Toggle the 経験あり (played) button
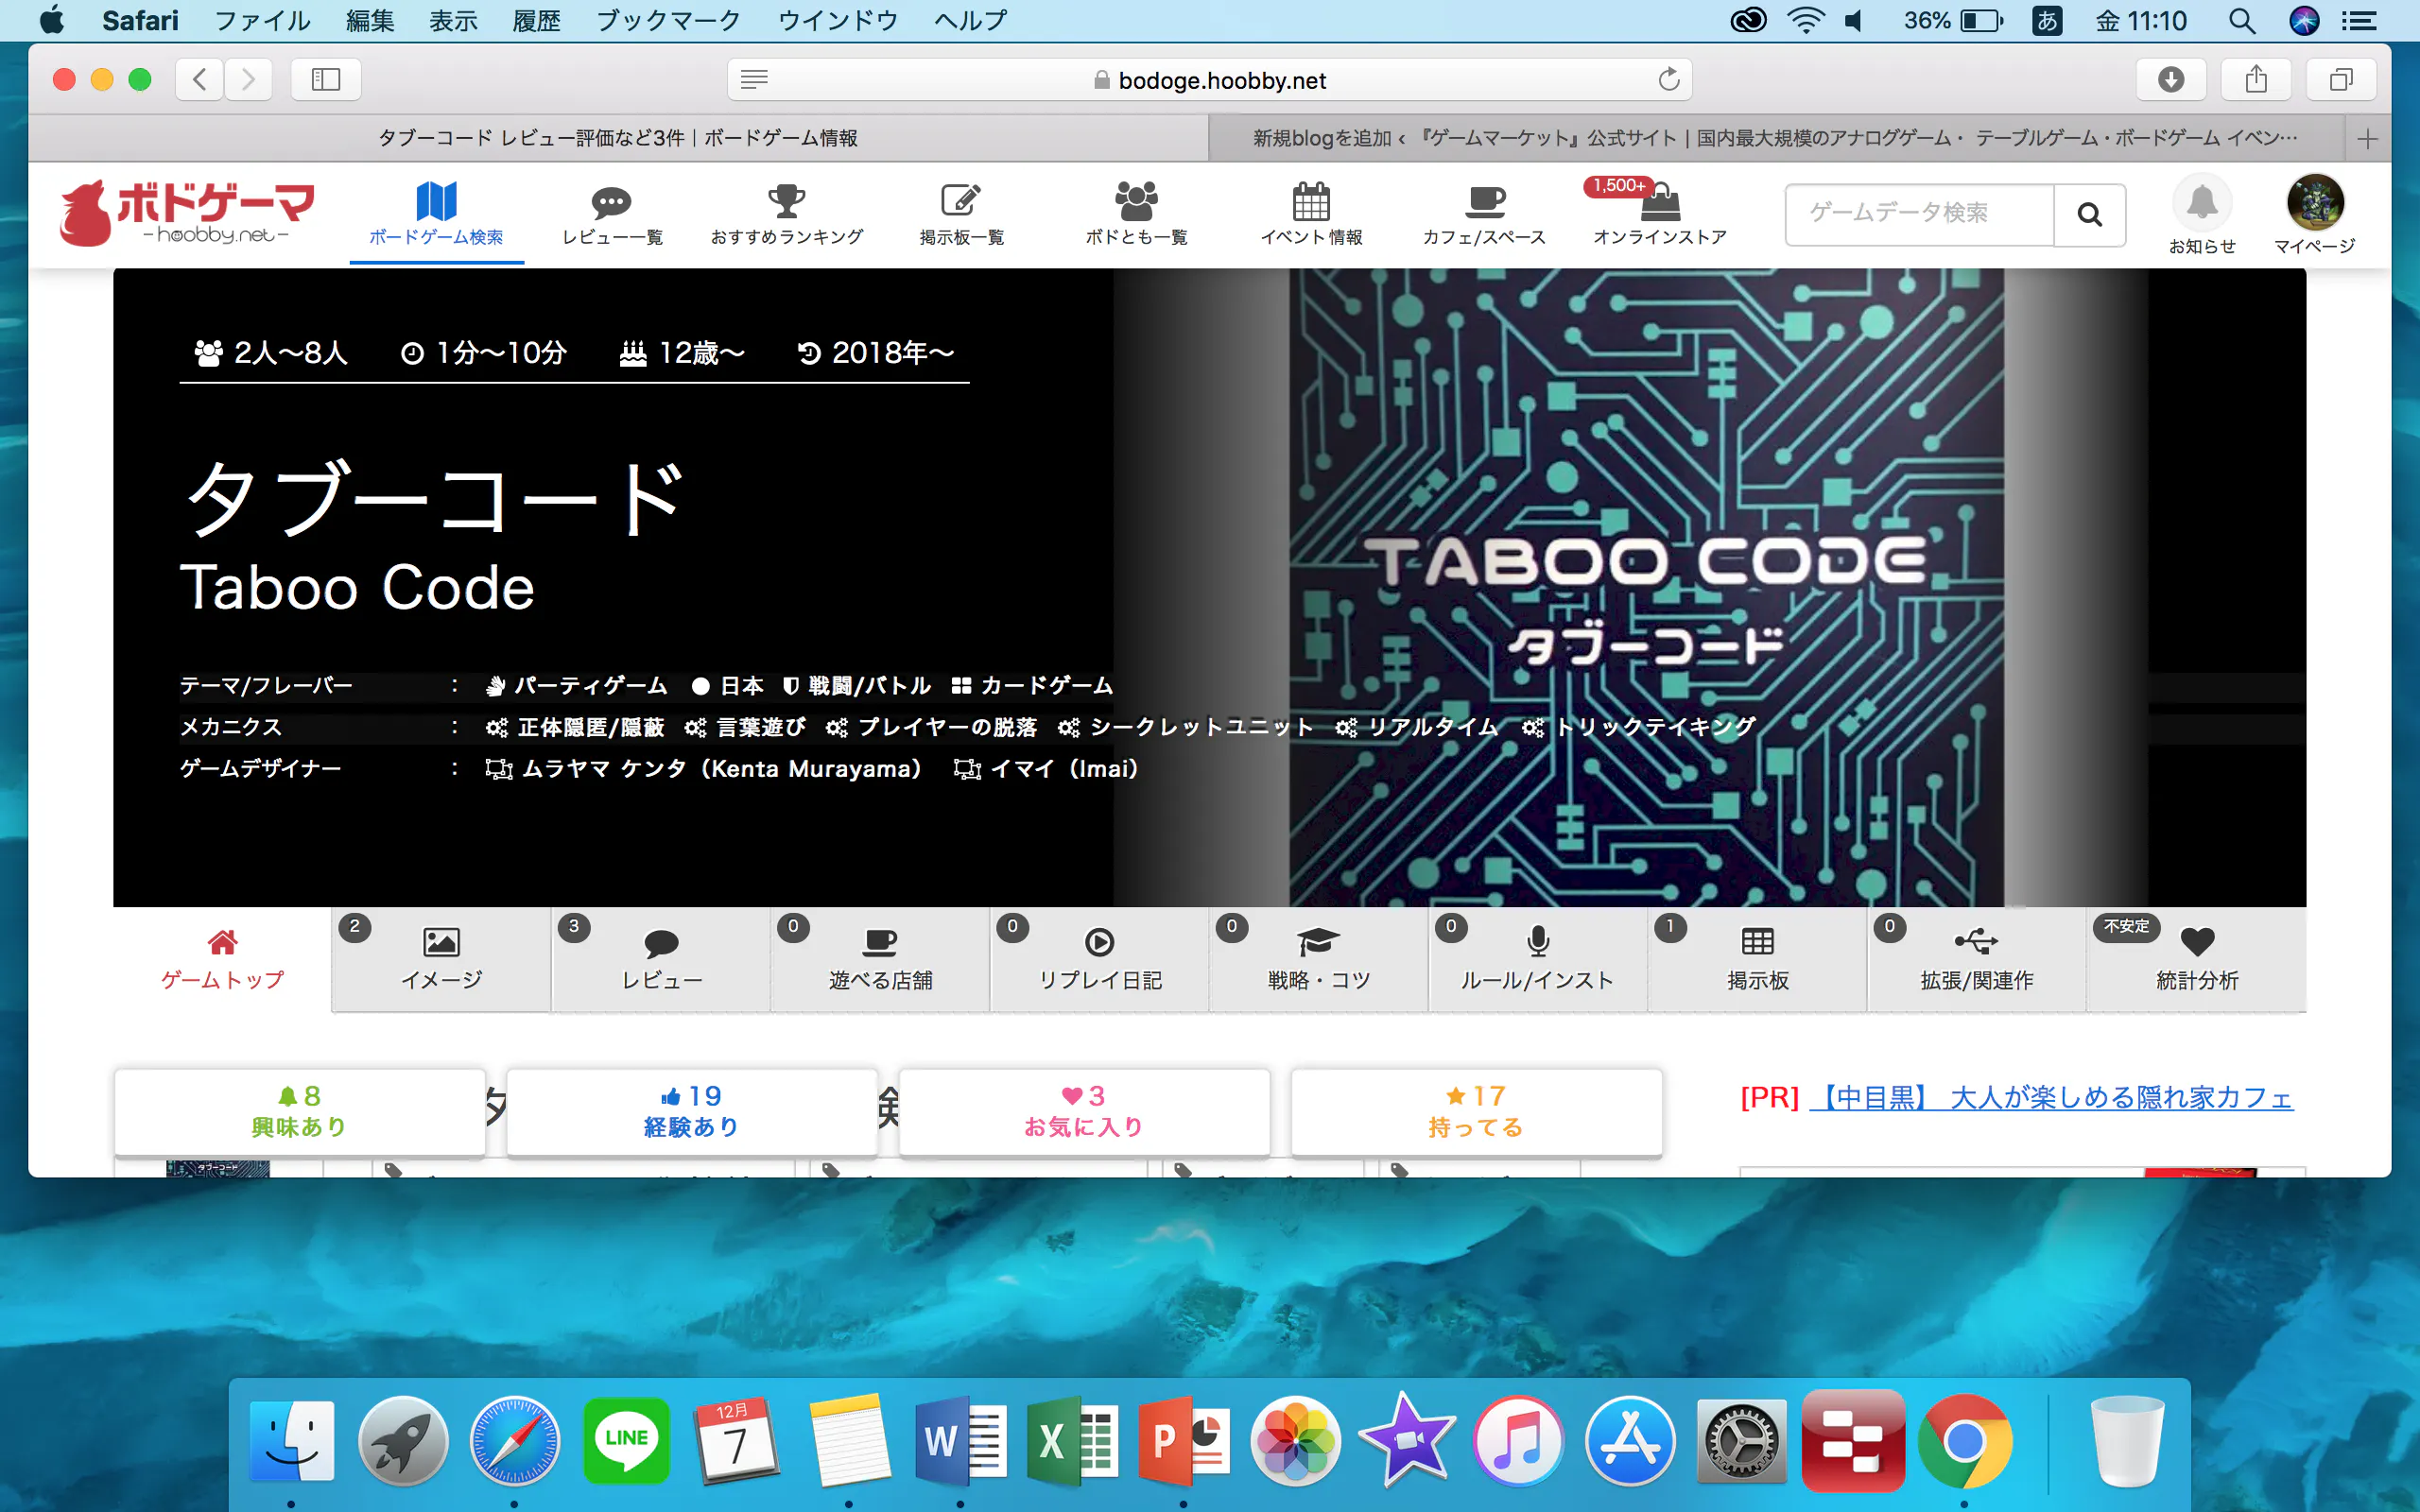 (691, 1111)
